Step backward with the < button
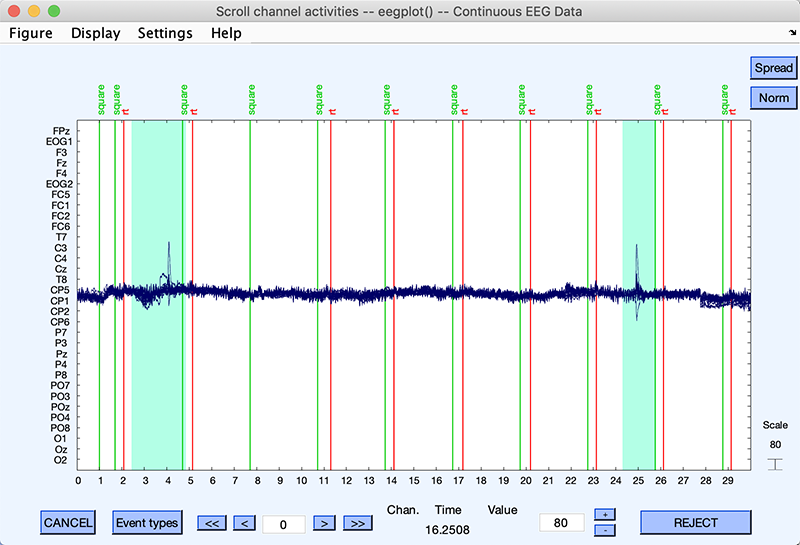Viewport: 800px width, 545px height. [x=245, y=522]
